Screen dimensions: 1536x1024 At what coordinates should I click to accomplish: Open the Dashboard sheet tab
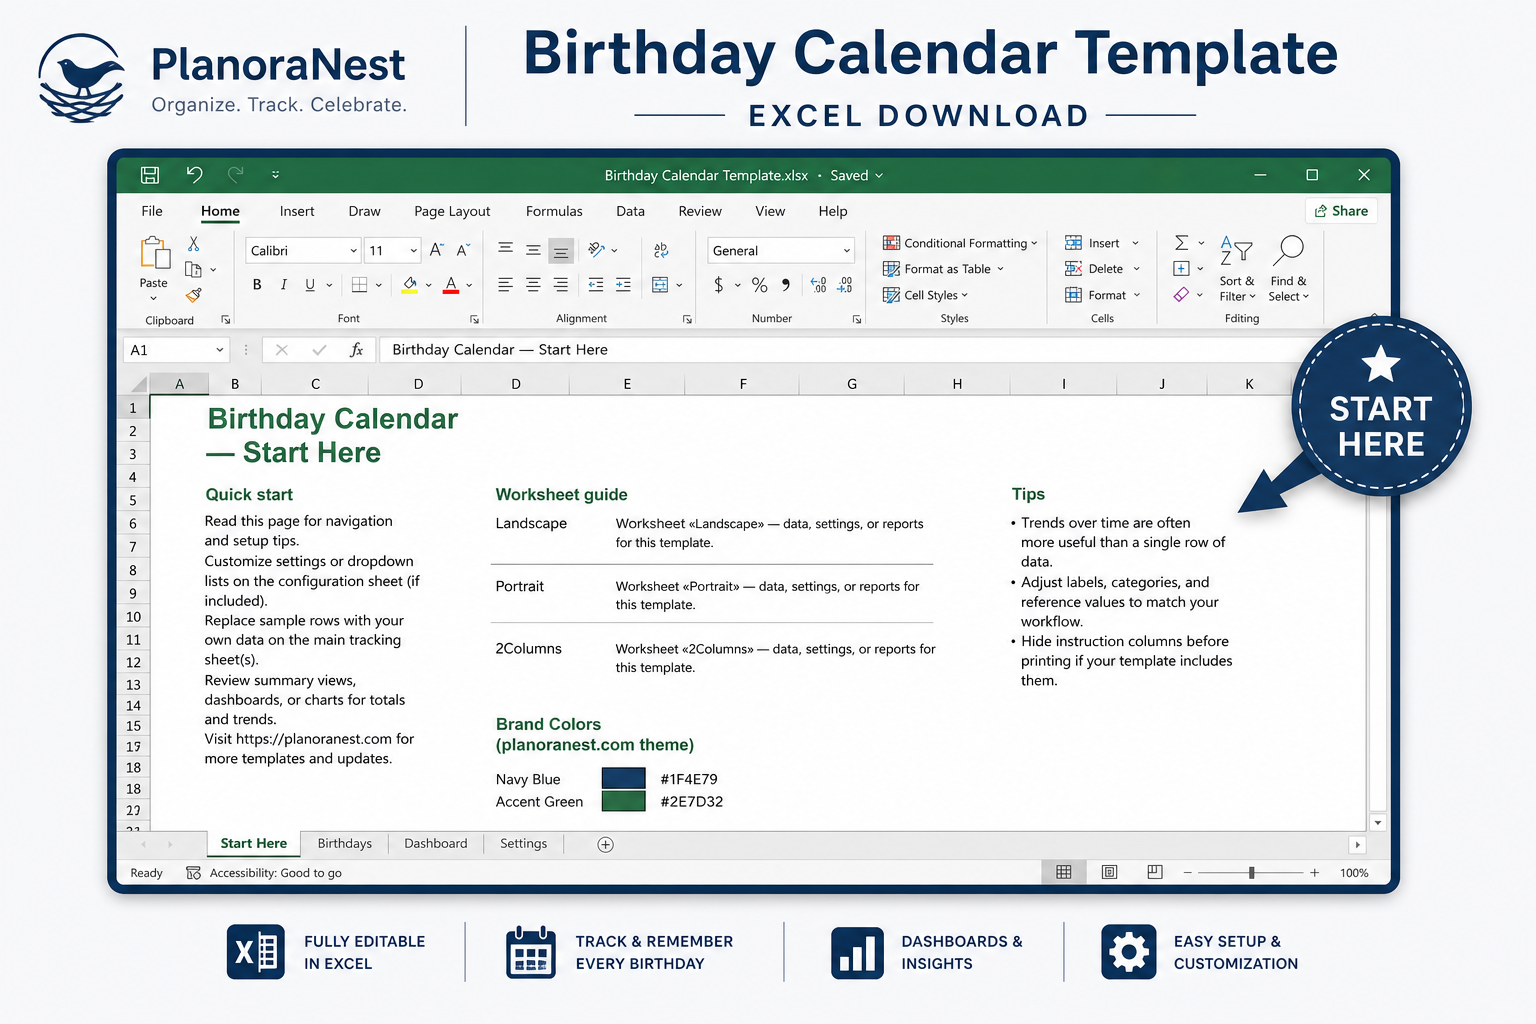click(436, 844)
